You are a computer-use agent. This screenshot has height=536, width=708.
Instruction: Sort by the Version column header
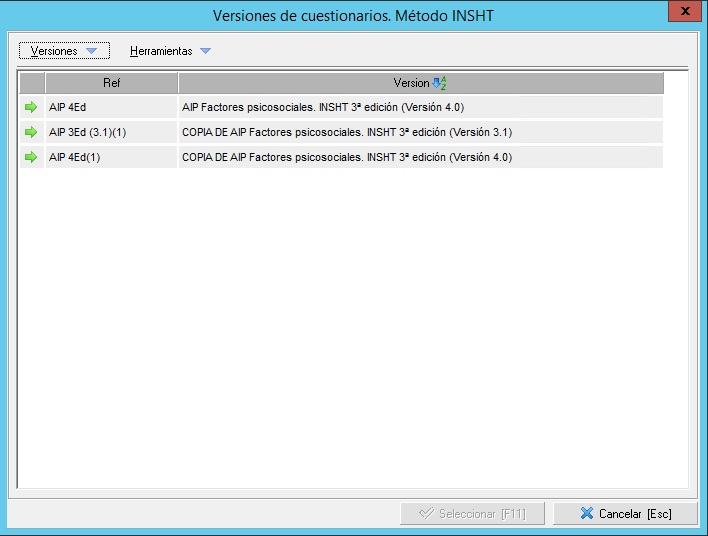click(410, 84)
